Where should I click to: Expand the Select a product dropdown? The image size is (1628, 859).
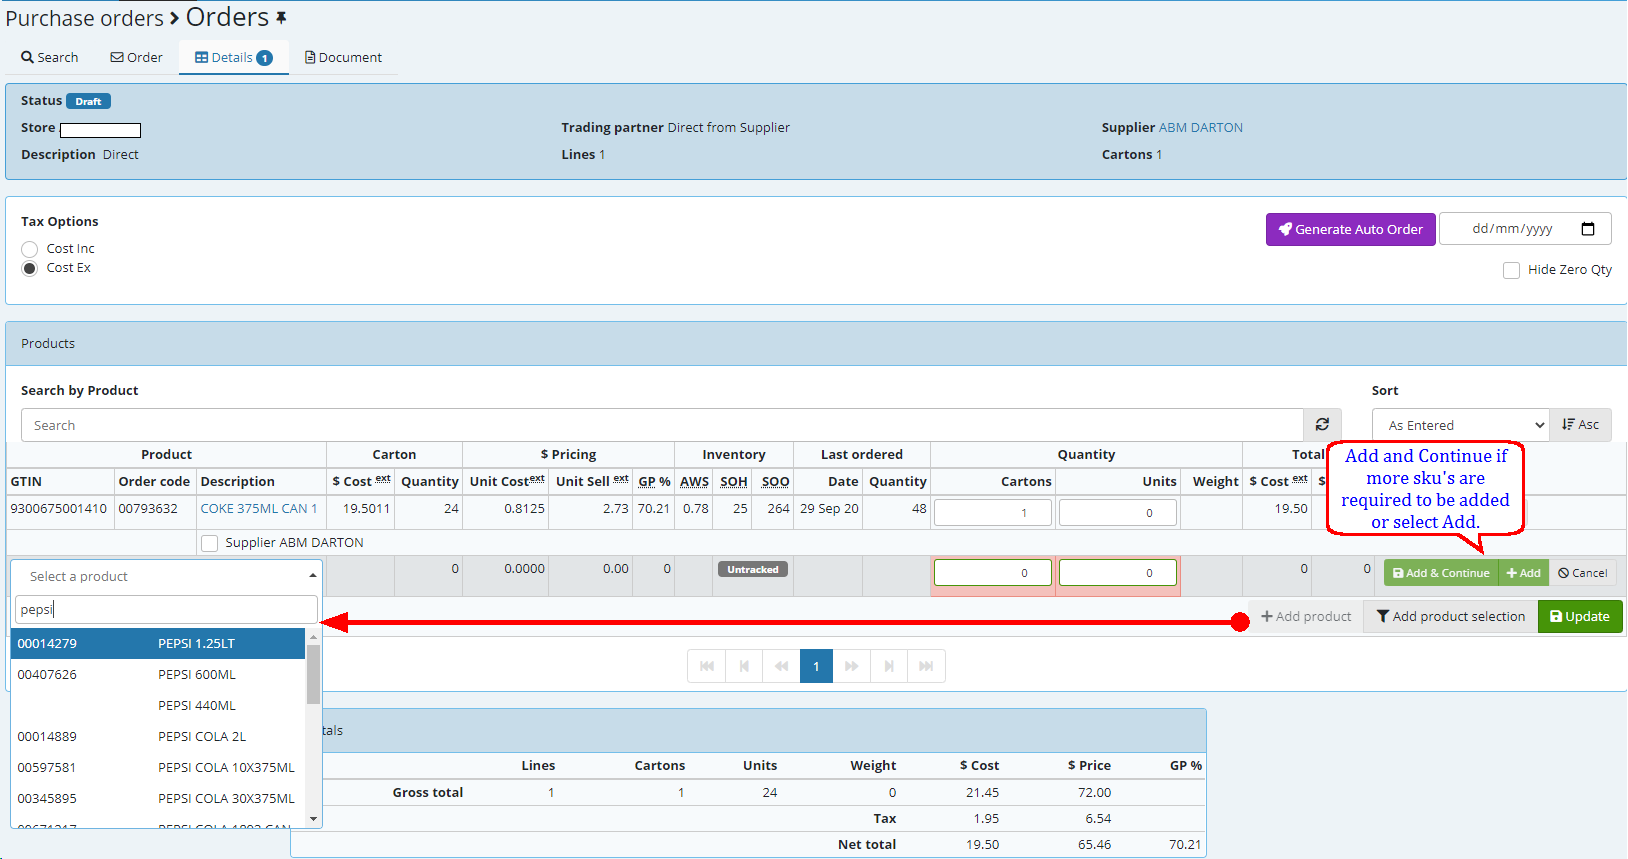166,576
